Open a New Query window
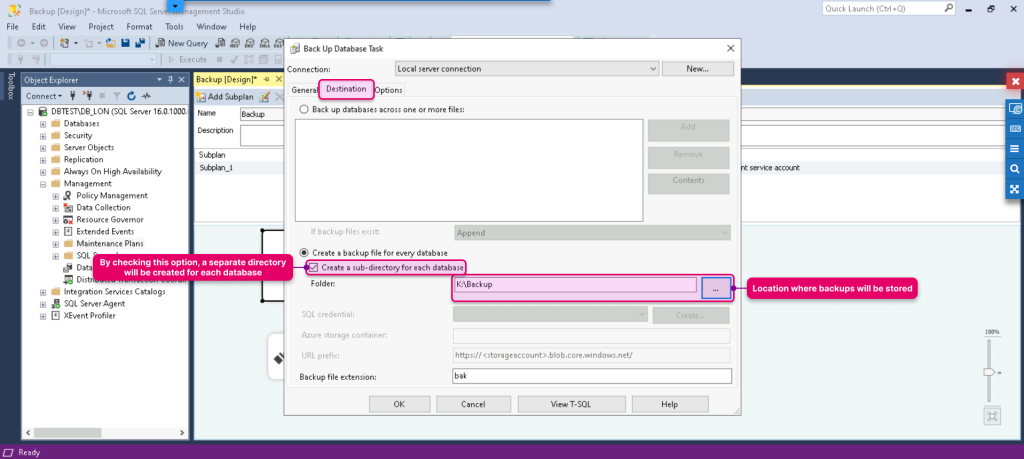This screenshot has width=1024, height=459. point(182,43)
